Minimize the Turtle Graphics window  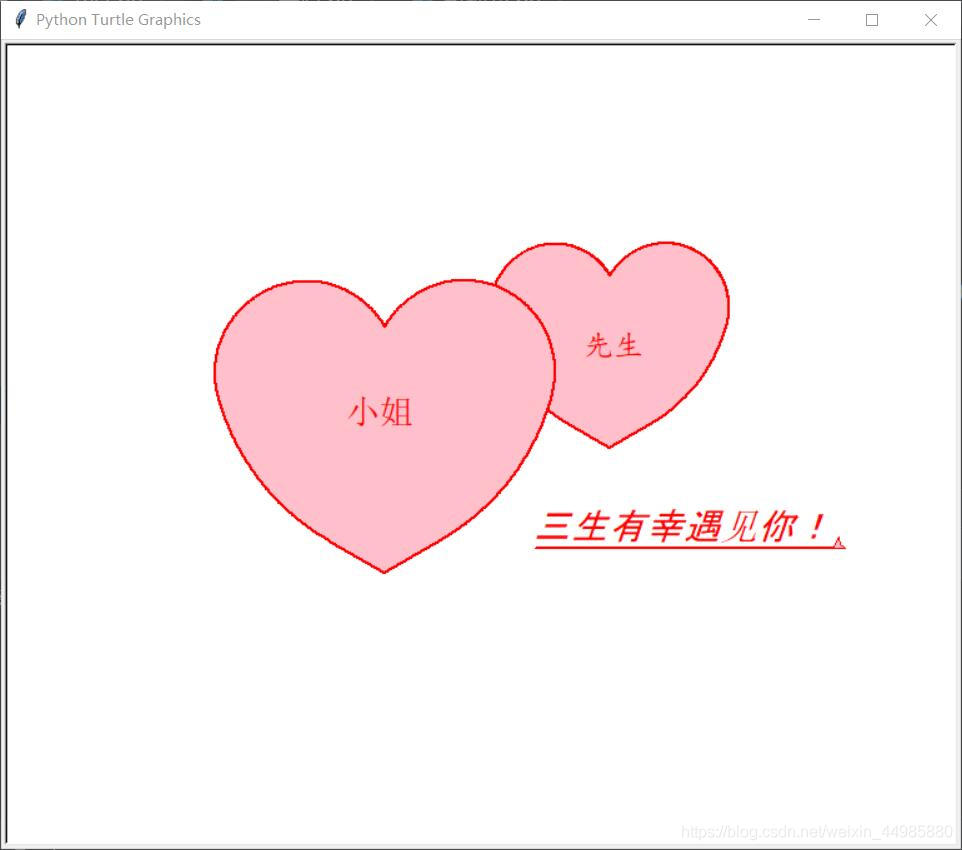813,19
